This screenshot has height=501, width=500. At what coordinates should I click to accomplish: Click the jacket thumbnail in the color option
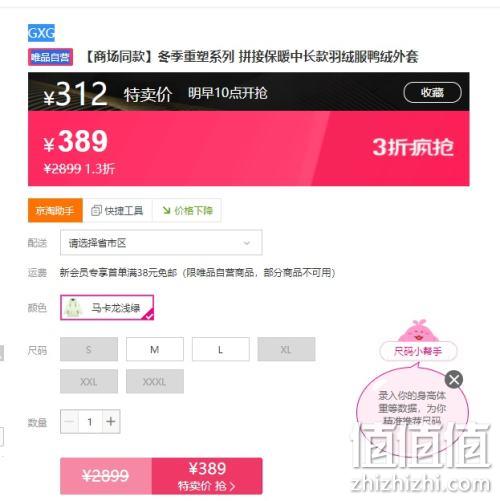coord(74,307)
